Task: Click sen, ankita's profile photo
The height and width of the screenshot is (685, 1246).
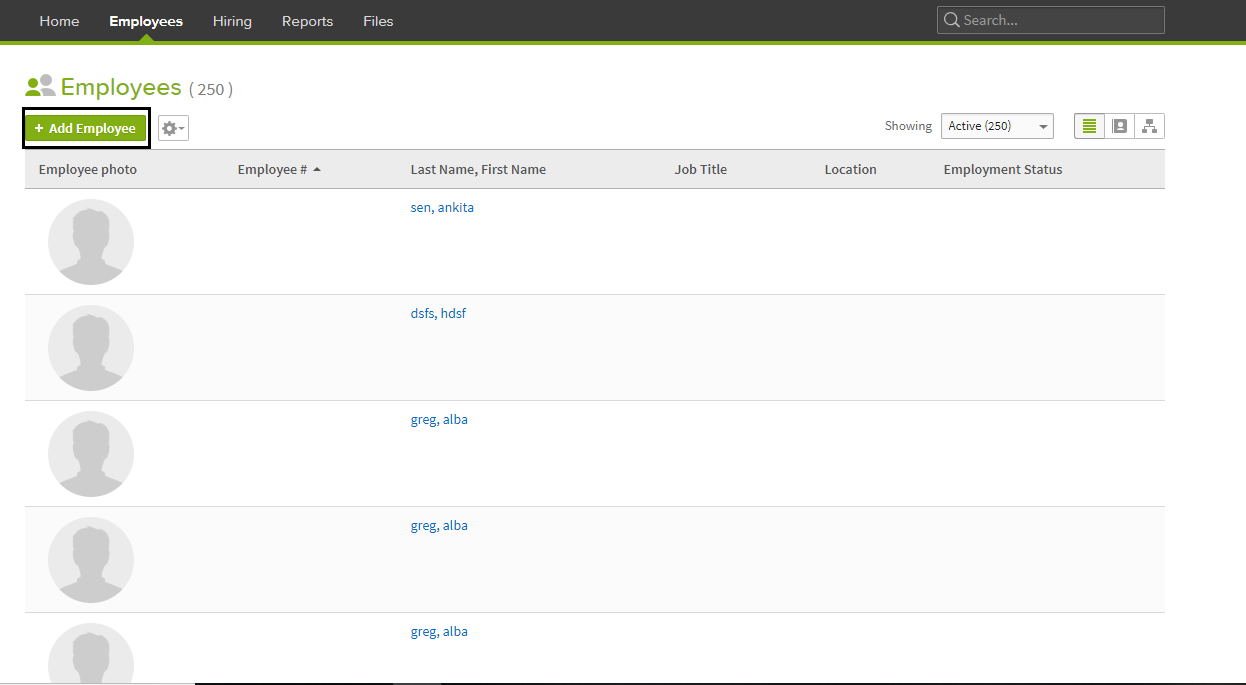Action: click(x=91, y=242)
